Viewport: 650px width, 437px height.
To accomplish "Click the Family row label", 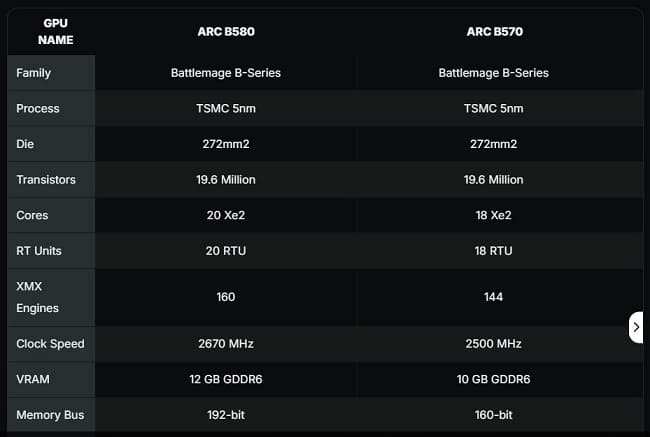I will coord(34,73).
